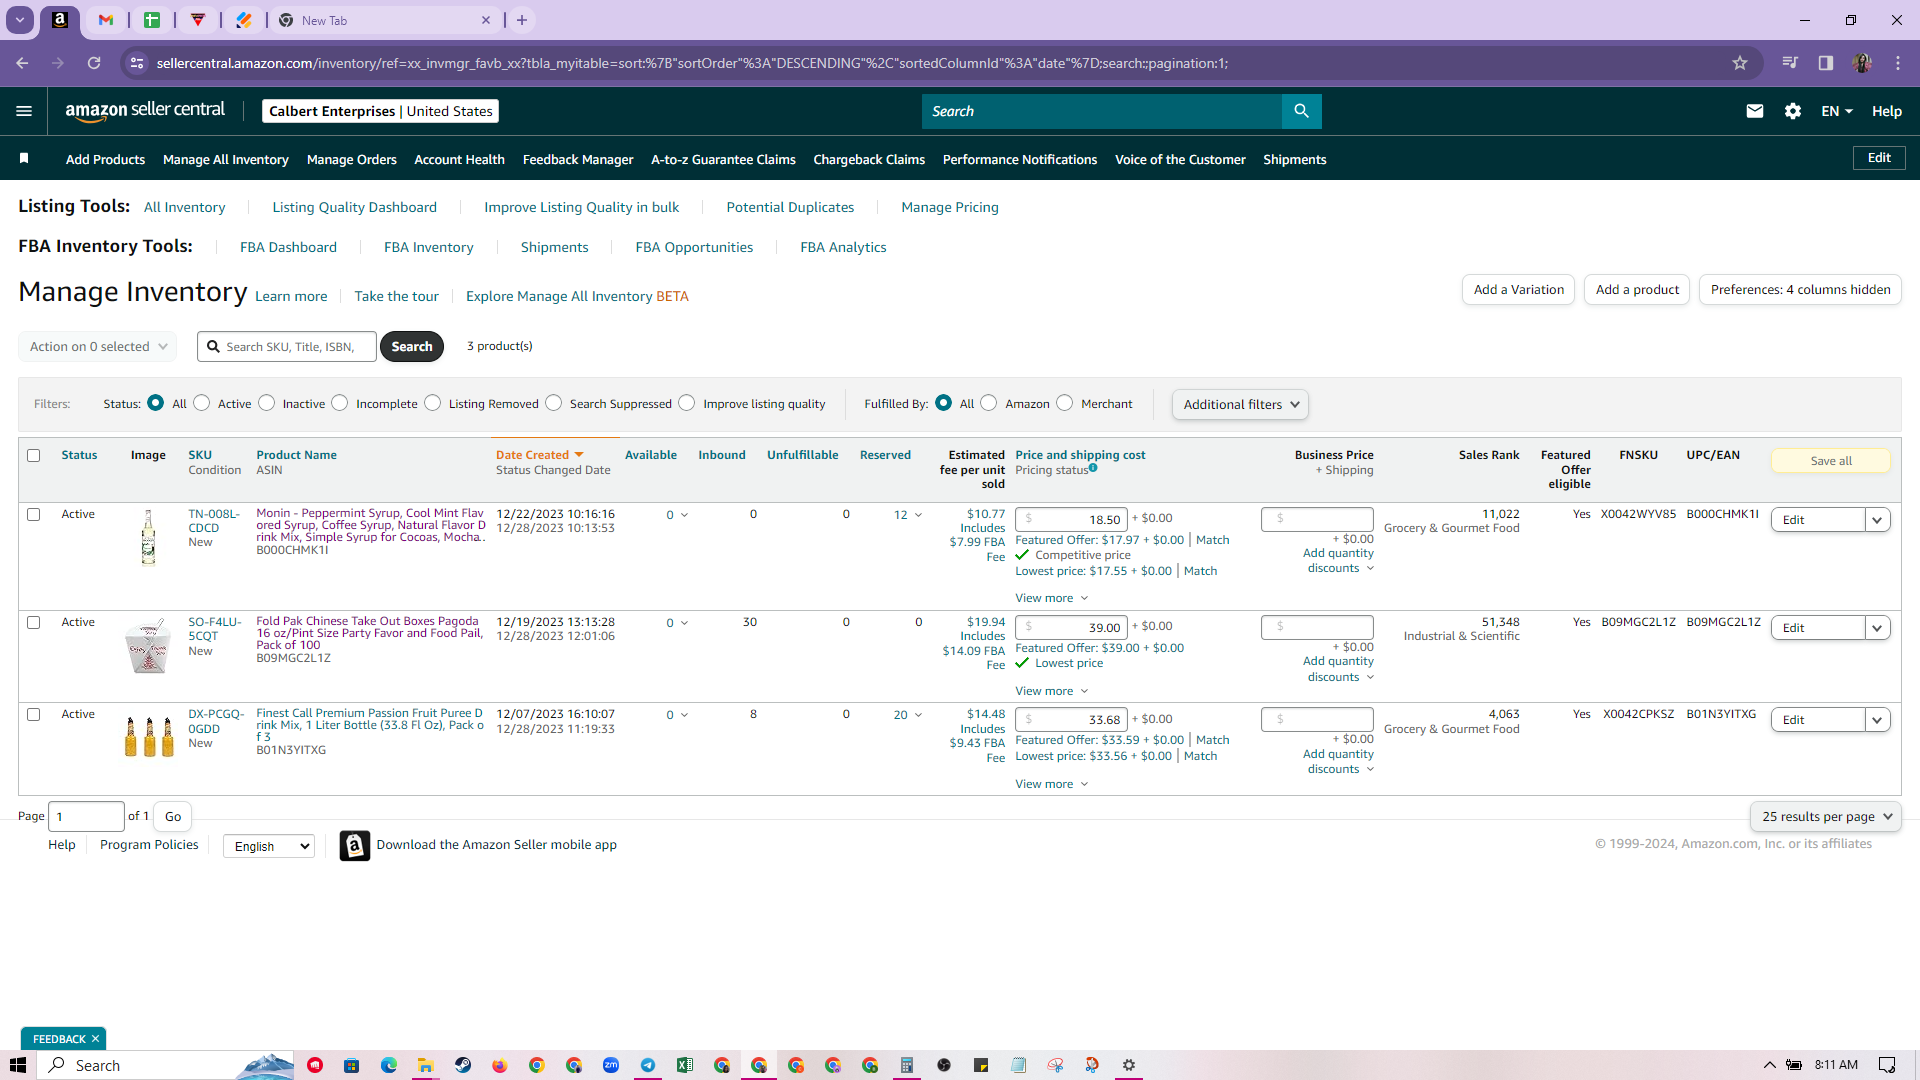Bookmark this page with the star icon
Viewport: 1920px width, 1080px height.
[1740, 63]
